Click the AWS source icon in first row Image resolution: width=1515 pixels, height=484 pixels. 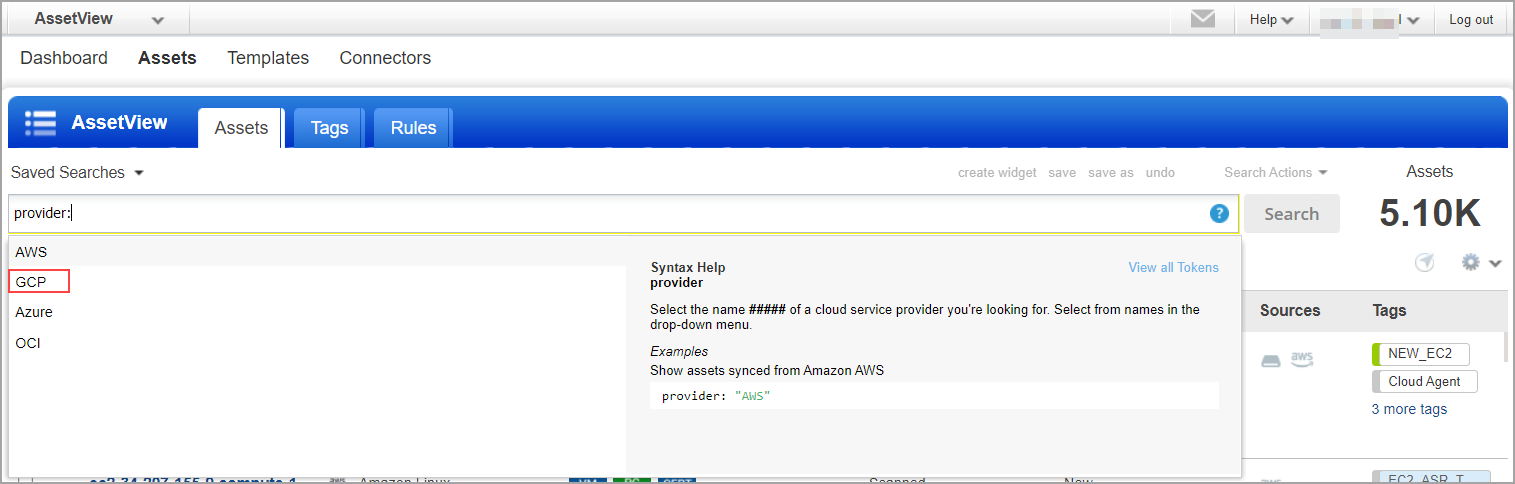pos(1301,360)
